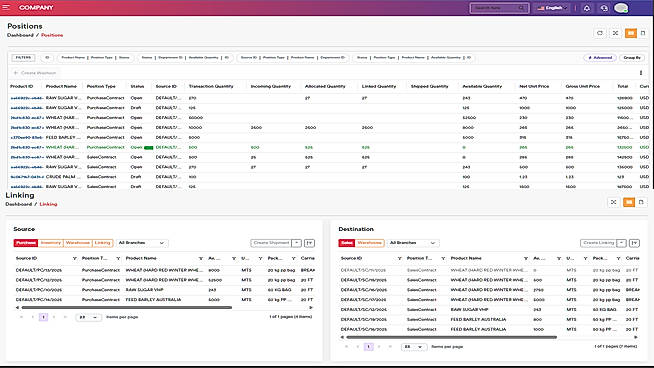This screenshot has height=368, width=654.
Task: Click Destination table scroll-left arrow
Action: pos(342,337)
